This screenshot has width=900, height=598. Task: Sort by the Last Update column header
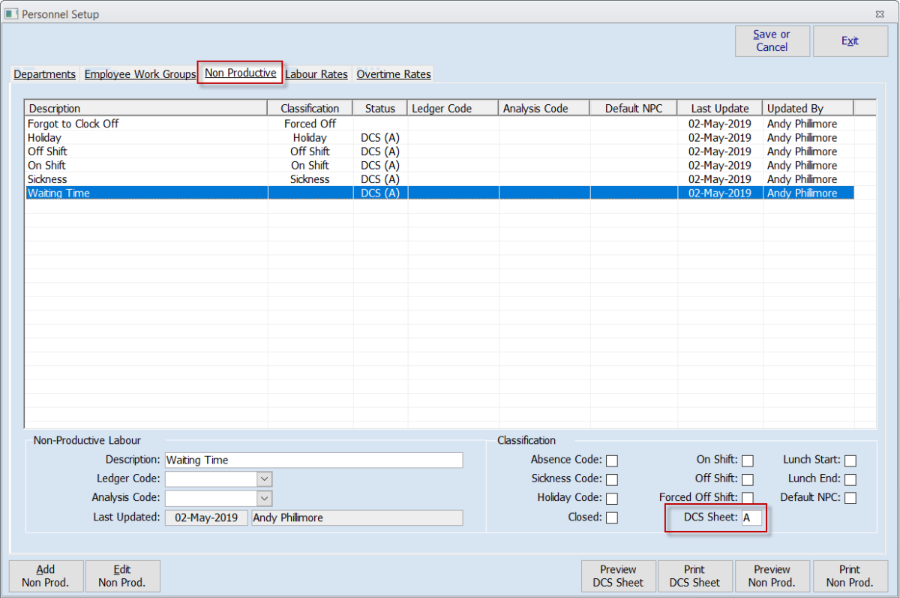(719, 108)
